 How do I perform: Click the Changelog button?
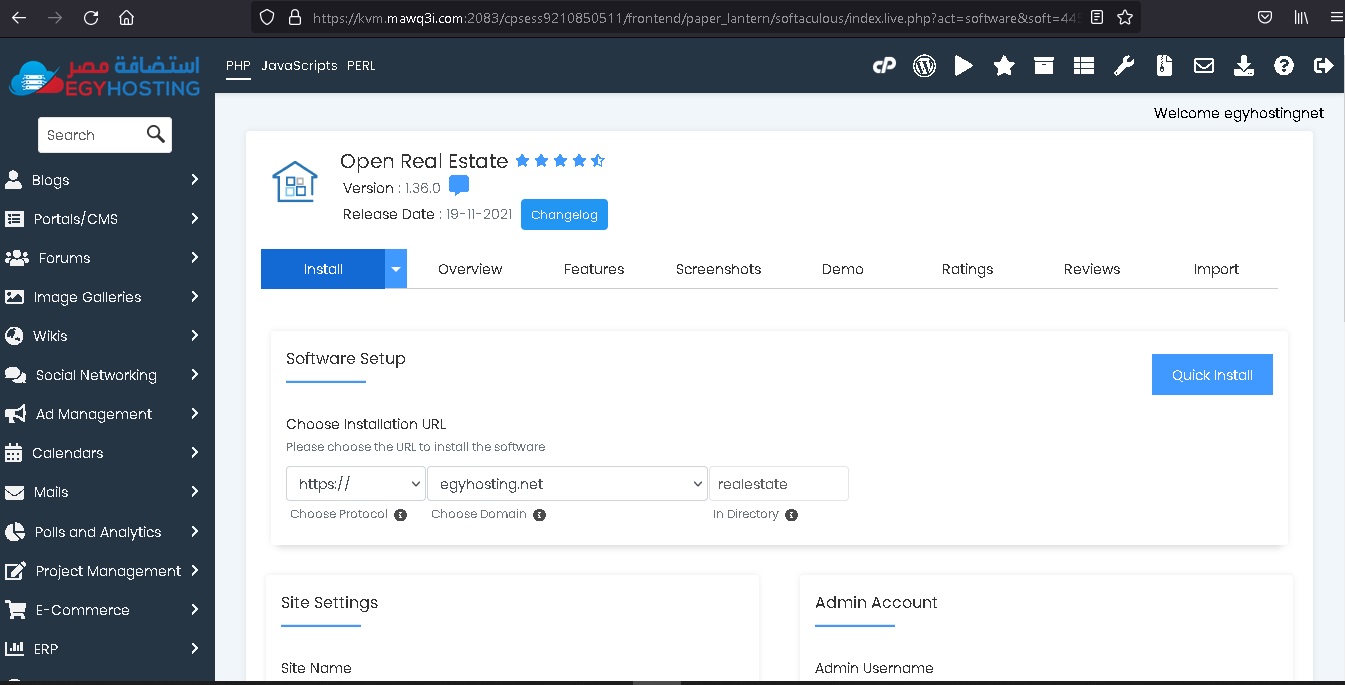click(x=564, y=215)
